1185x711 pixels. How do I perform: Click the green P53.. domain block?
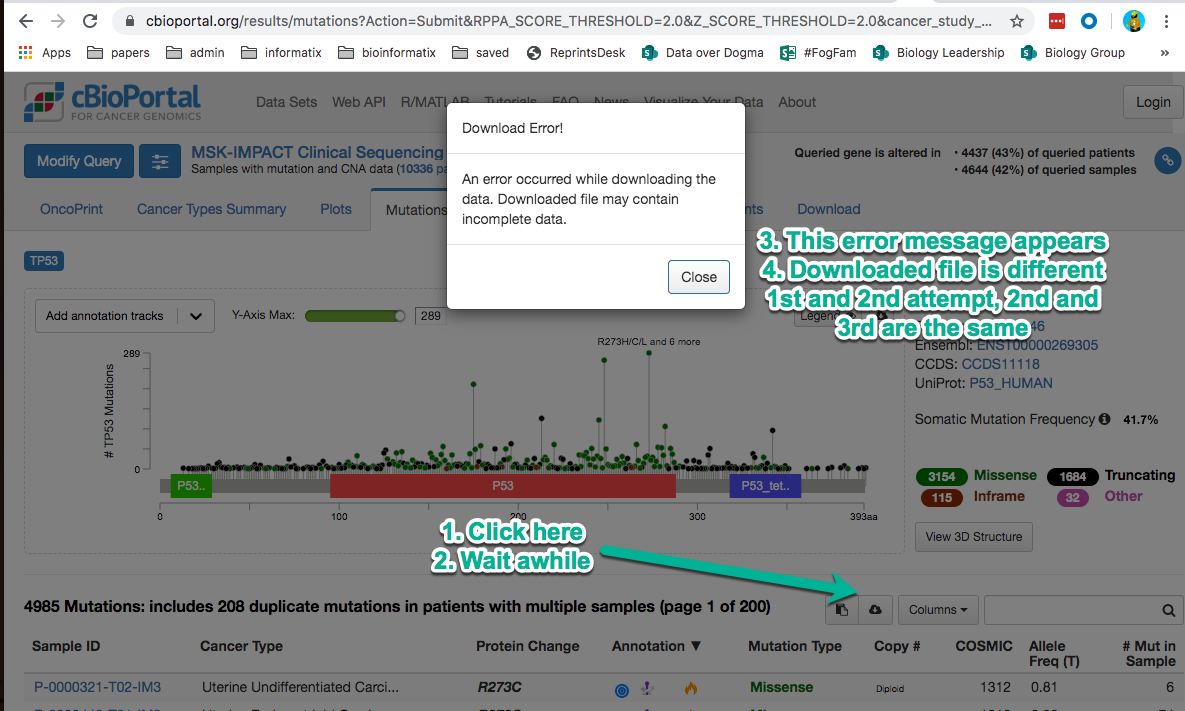(x=191, y=486)
